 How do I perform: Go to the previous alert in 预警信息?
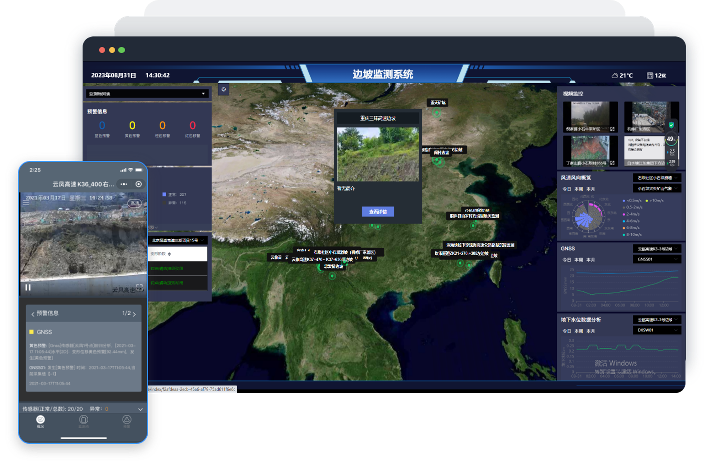click(x=33, y=313)
